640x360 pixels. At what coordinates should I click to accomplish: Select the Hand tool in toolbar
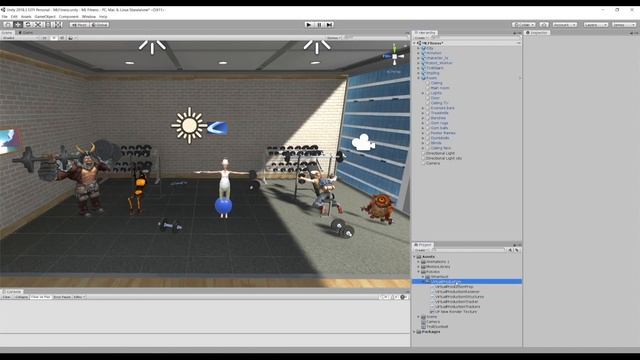(8, 24)
